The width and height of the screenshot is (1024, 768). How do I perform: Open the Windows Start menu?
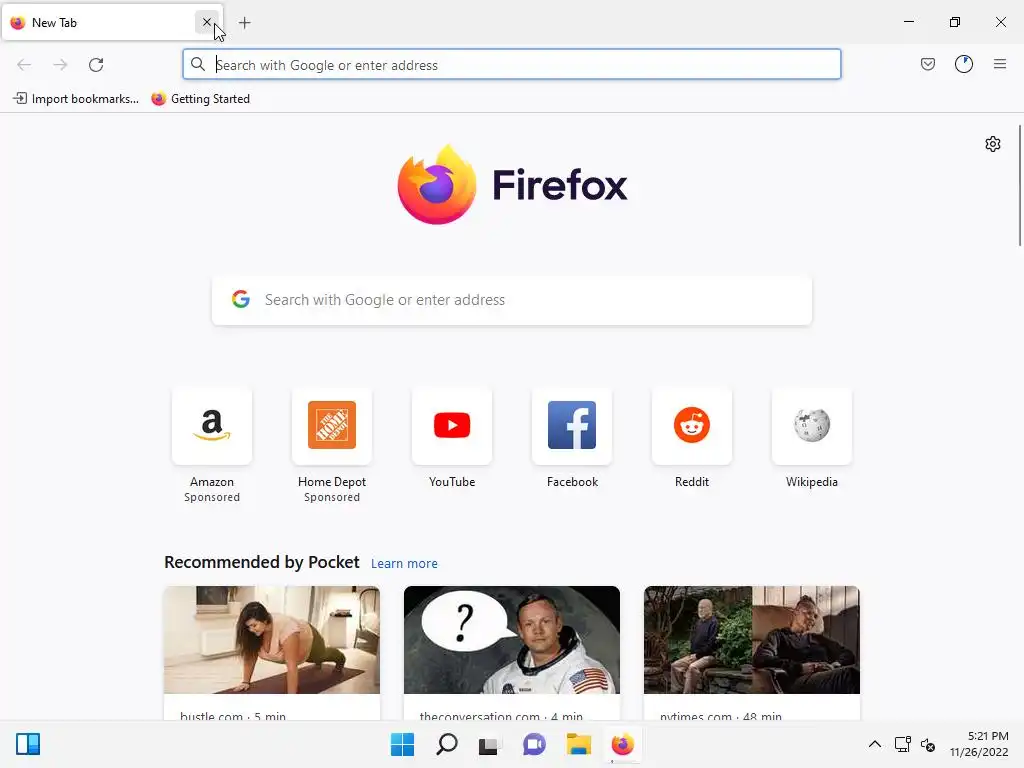402,744
